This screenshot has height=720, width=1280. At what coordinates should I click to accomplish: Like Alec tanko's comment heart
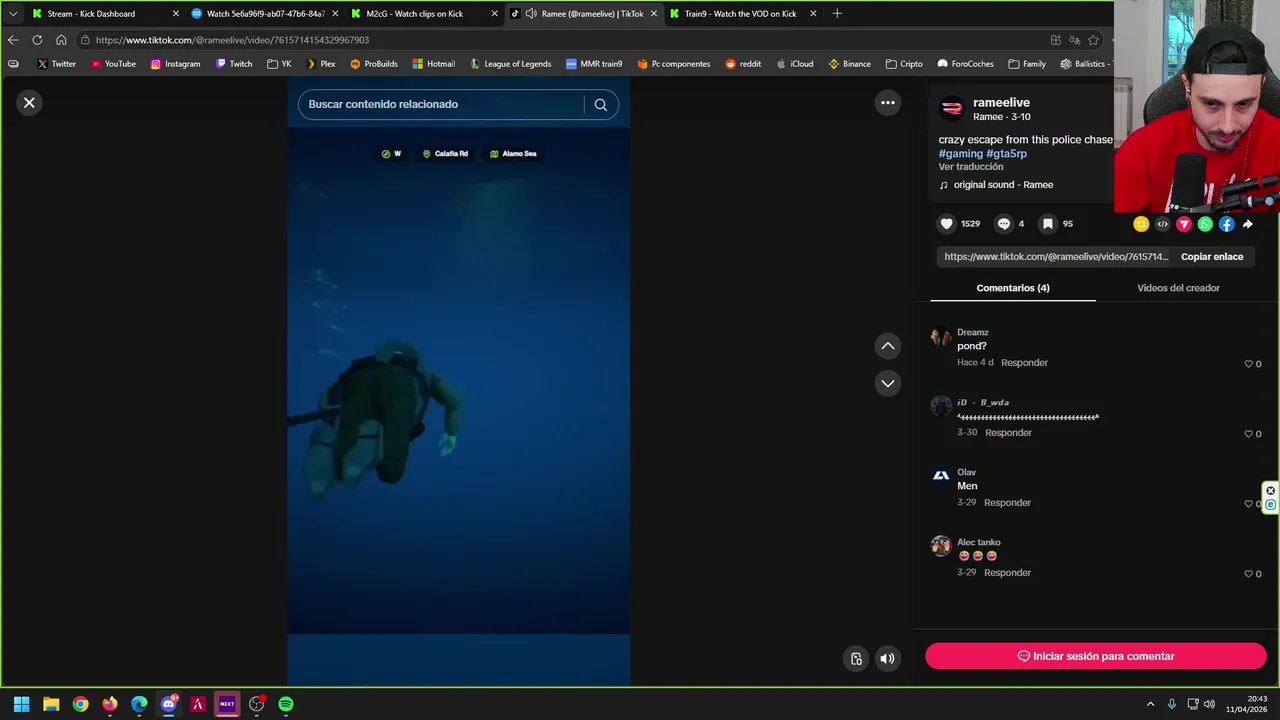1248,574
